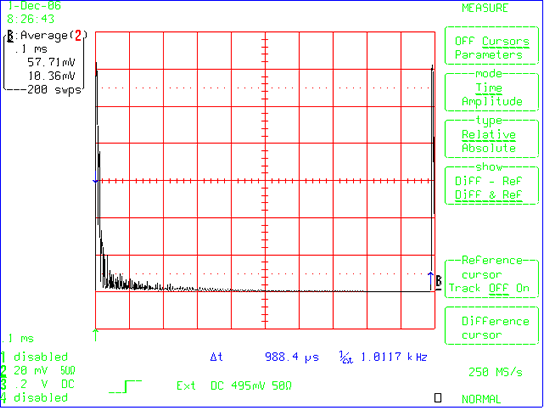This screenshot has width=550, height=411.
Task: Click the trace B label marker on the grid's right edge
Action: (x=438, y=281)
